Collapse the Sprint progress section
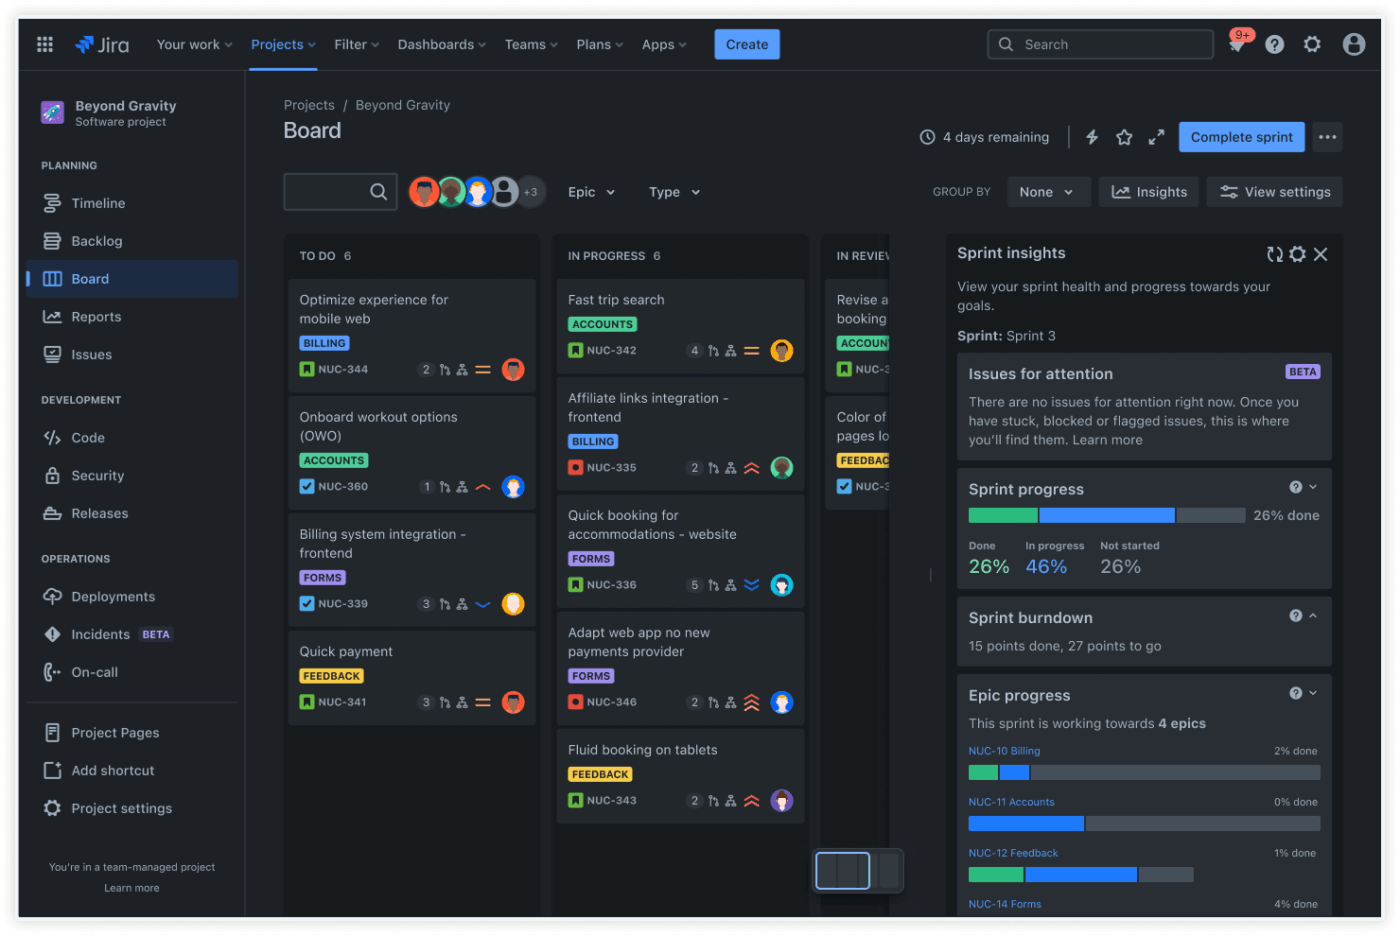This screenshot has height=936, width=1400. pyautogui.click(x=1313, y=487)
